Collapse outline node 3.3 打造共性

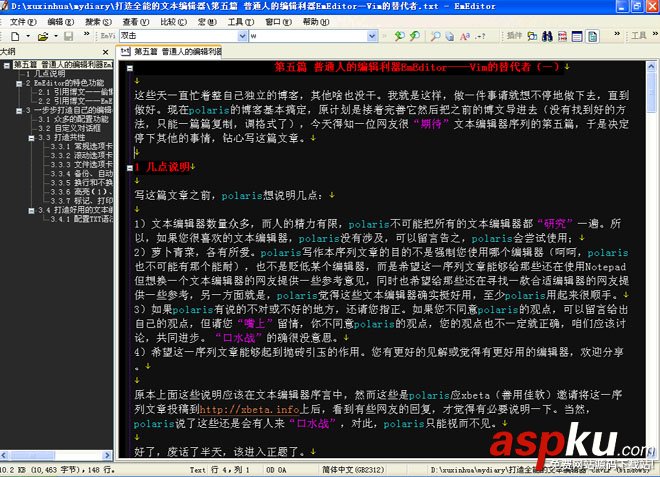pos(31,138)
